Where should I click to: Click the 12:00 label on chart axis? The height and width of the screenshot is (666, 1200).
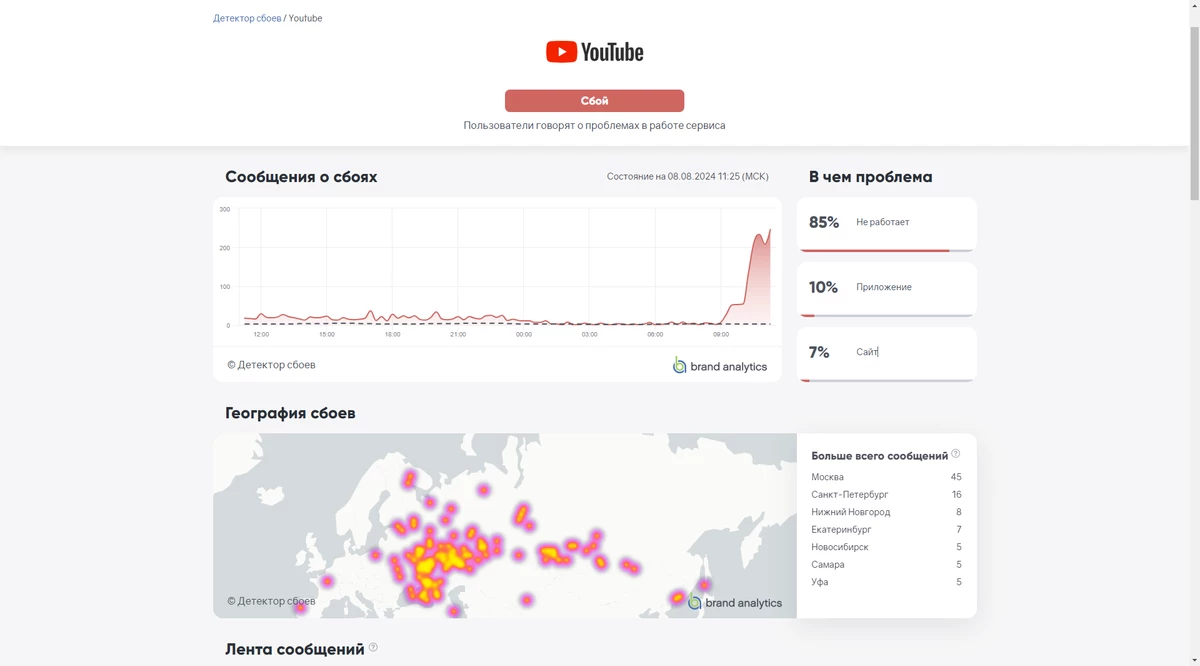point(261,335)
